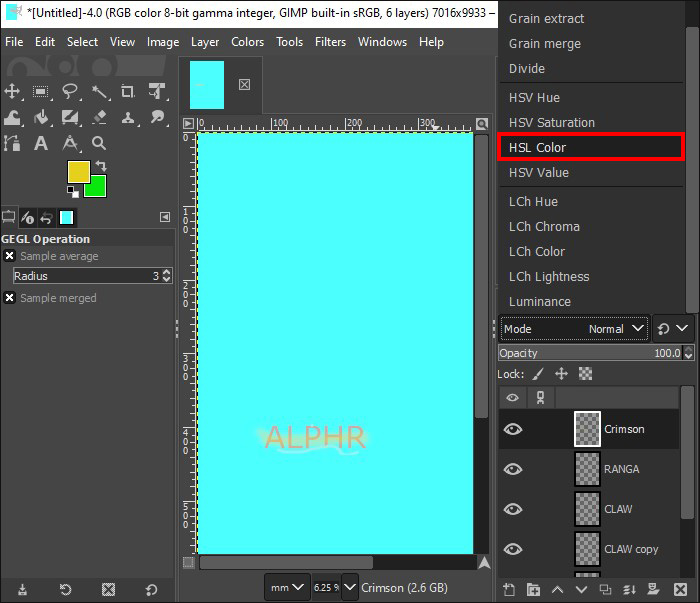Open the layer Mode dropdown
Screen dimensions: 700x603
(574, 329)
